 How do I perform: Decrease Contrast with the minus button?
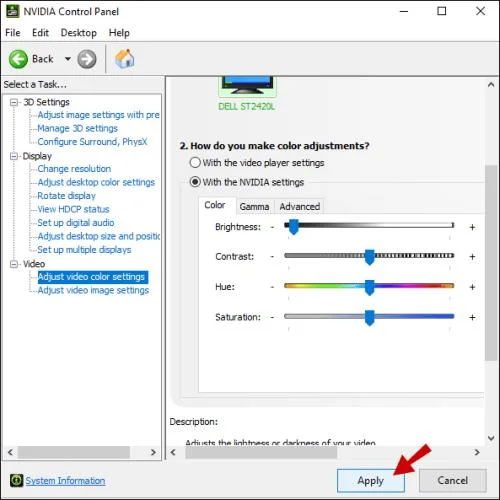[x=272, y=257]
